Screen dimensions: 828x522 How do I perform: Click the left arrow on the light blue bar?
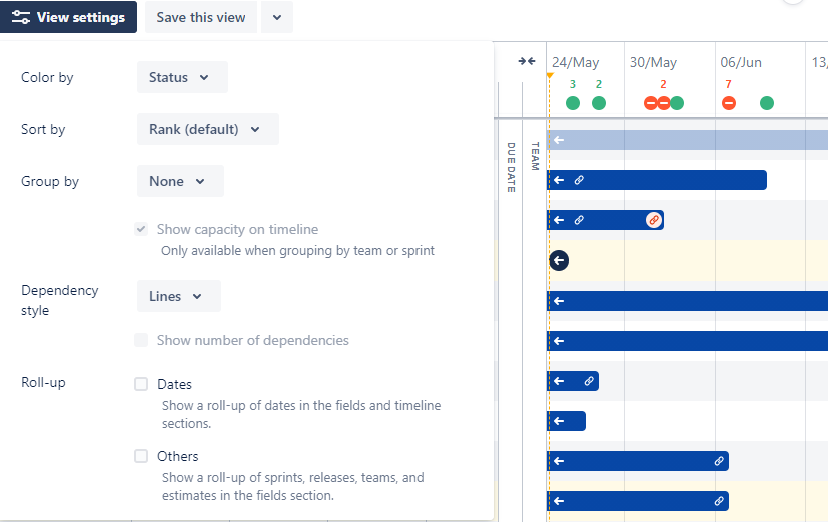pos(559,140)
